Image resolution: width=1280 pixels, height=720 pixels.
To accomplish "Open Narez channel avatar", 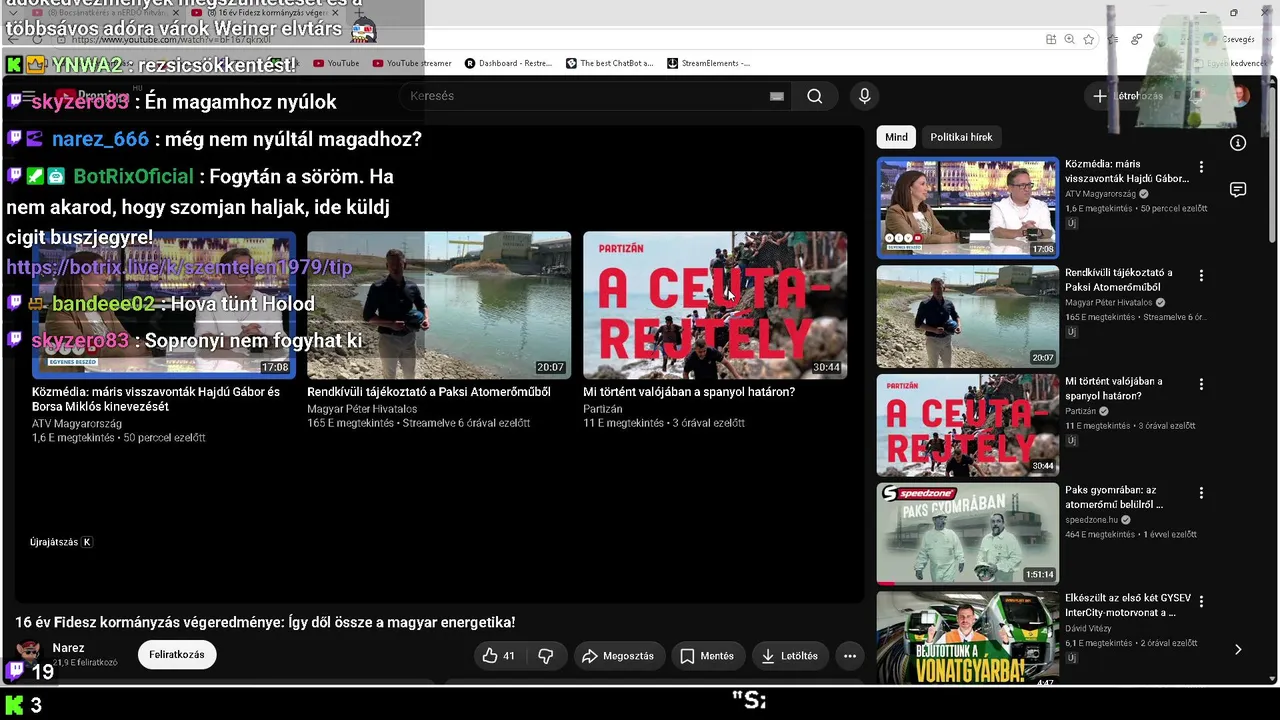I will (29, 653).
